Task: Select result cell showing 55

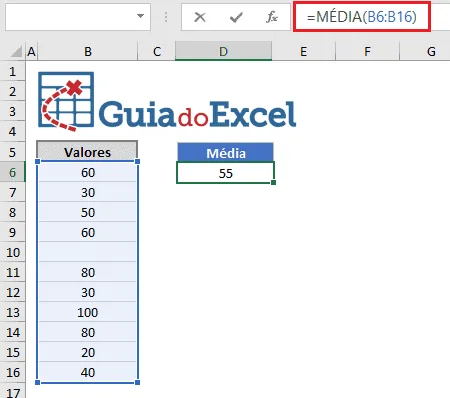Action: pyautogui.click(x=225, y=173)
